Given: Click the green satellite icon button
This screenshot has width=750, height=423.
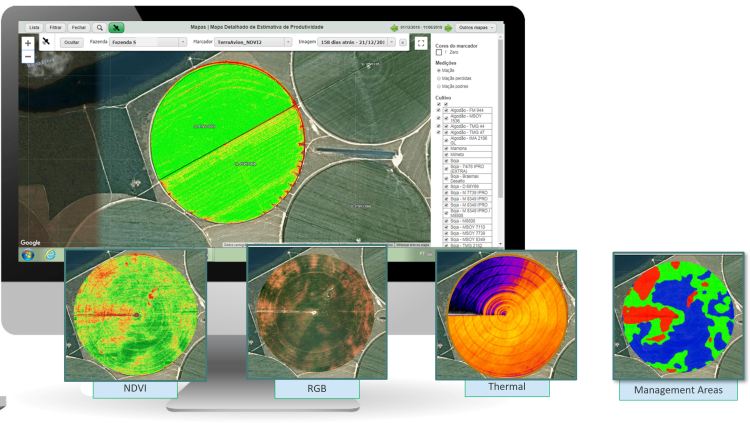Looking at the screenshot, I should (117, 27).
